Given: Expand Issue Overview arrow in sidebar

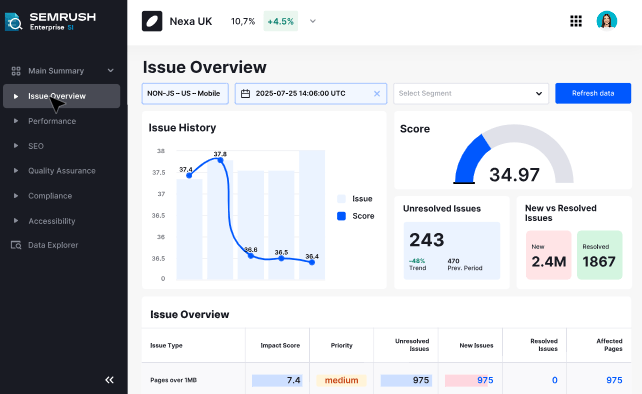Looking at the screenshot, I should point(16,96).
